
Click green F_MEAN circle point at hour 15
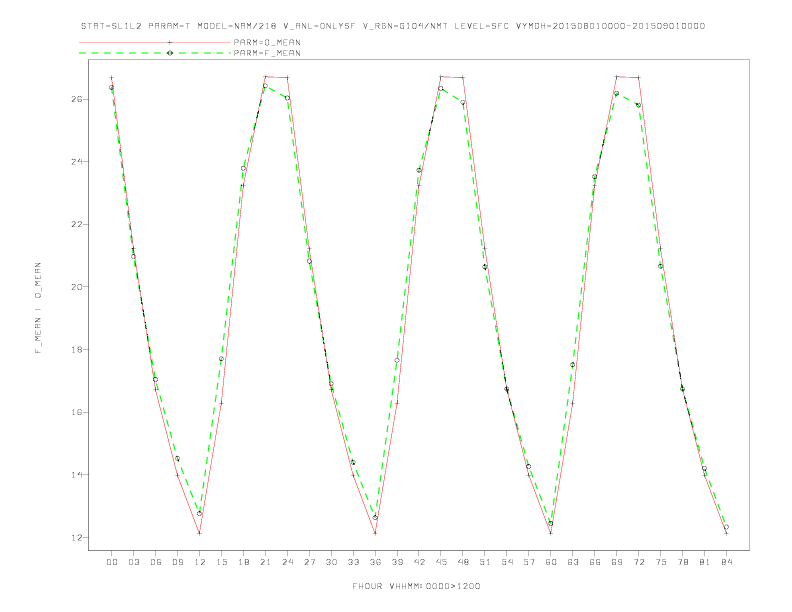[221, 359]
